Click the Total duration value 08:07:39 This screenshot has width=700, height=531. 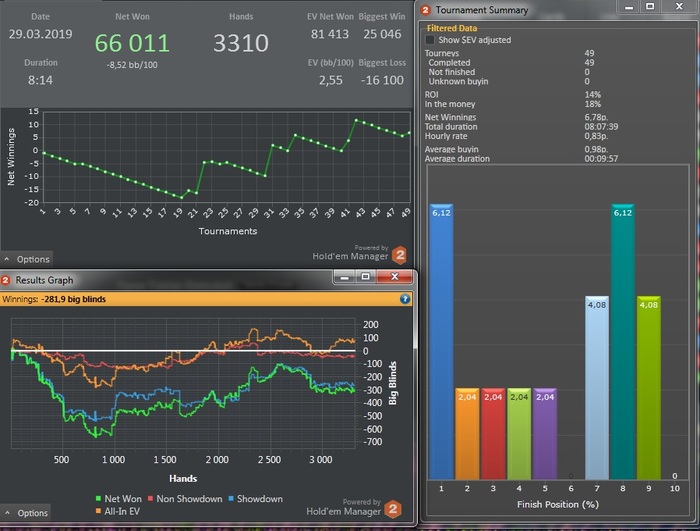point(601,127)
